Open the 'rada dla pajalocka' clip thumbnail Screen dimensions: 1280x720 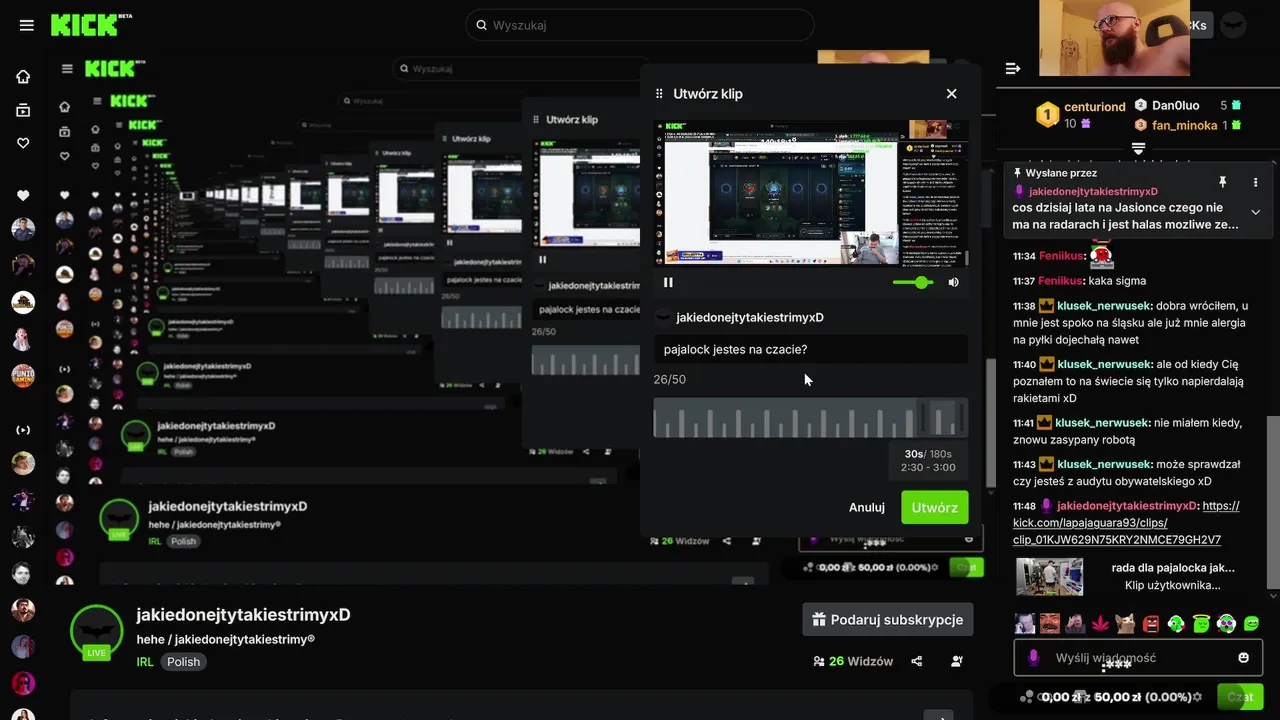tap(1049, 576)
